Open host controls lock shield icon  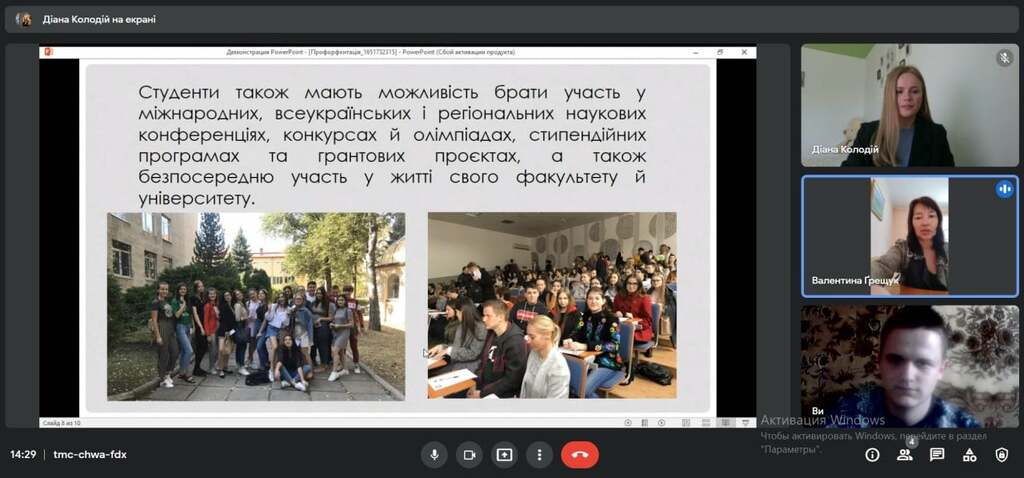coord(1002,454)
